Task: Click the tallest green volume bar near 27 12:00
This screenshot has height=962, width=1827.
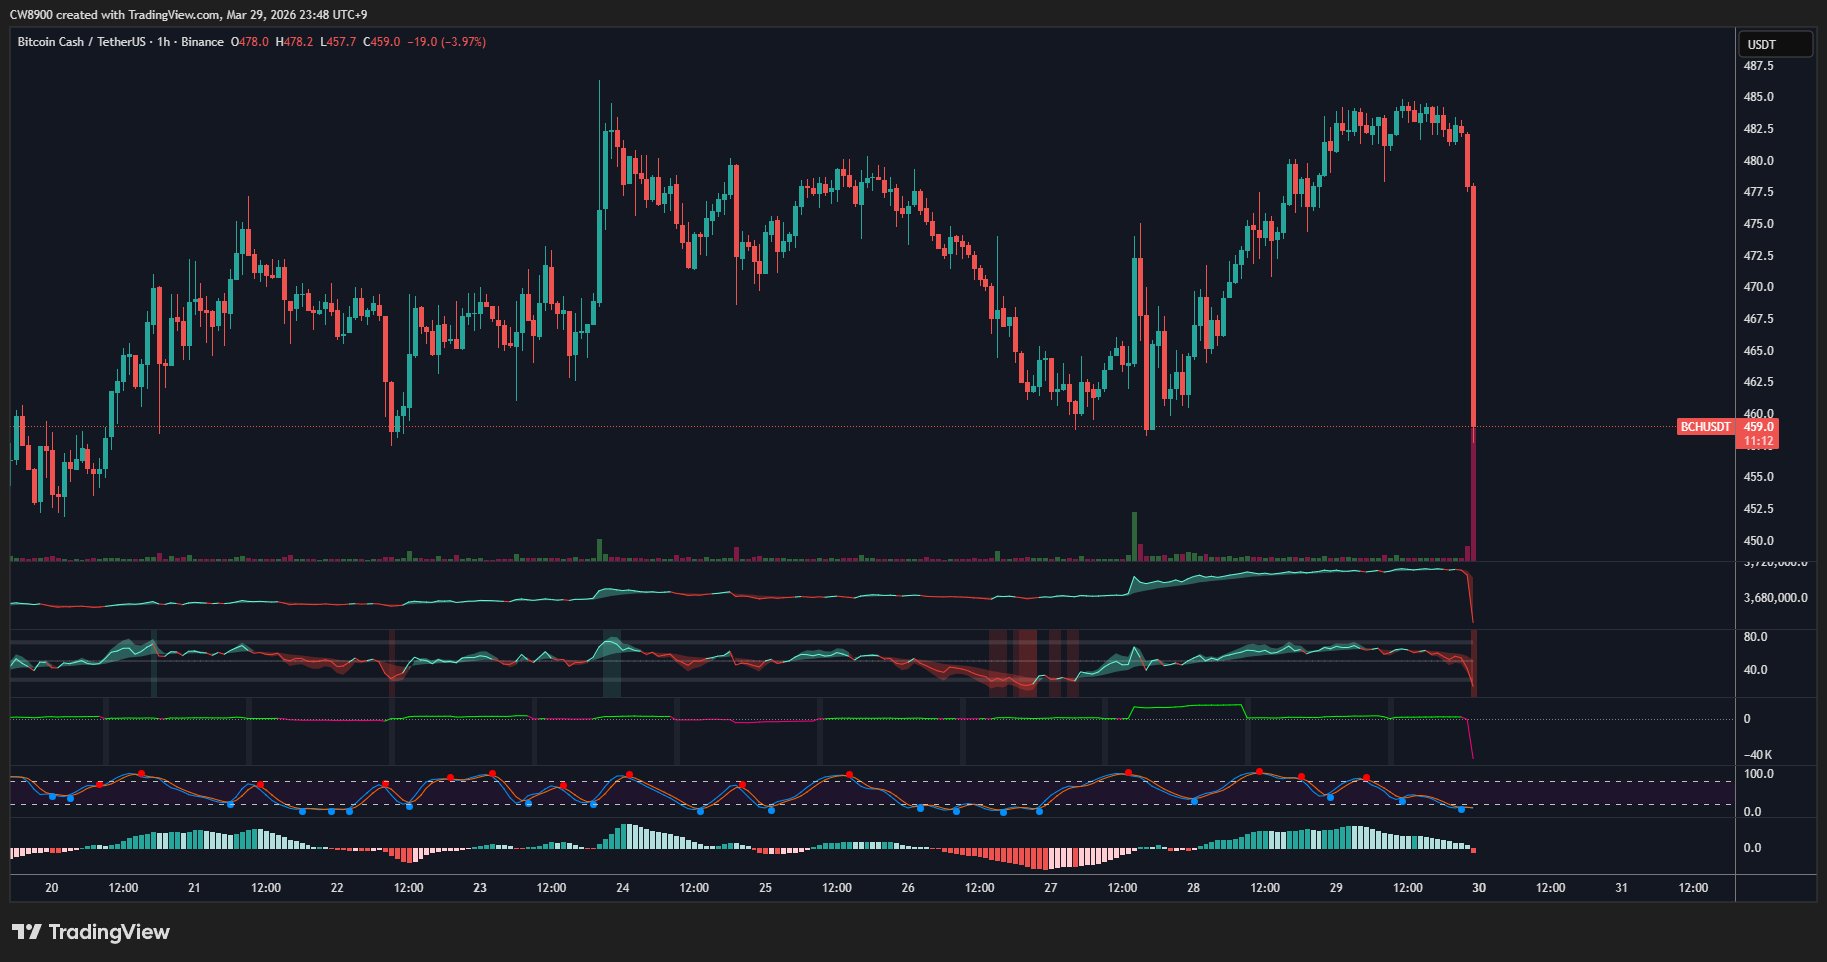Action: click(1134, 536)
